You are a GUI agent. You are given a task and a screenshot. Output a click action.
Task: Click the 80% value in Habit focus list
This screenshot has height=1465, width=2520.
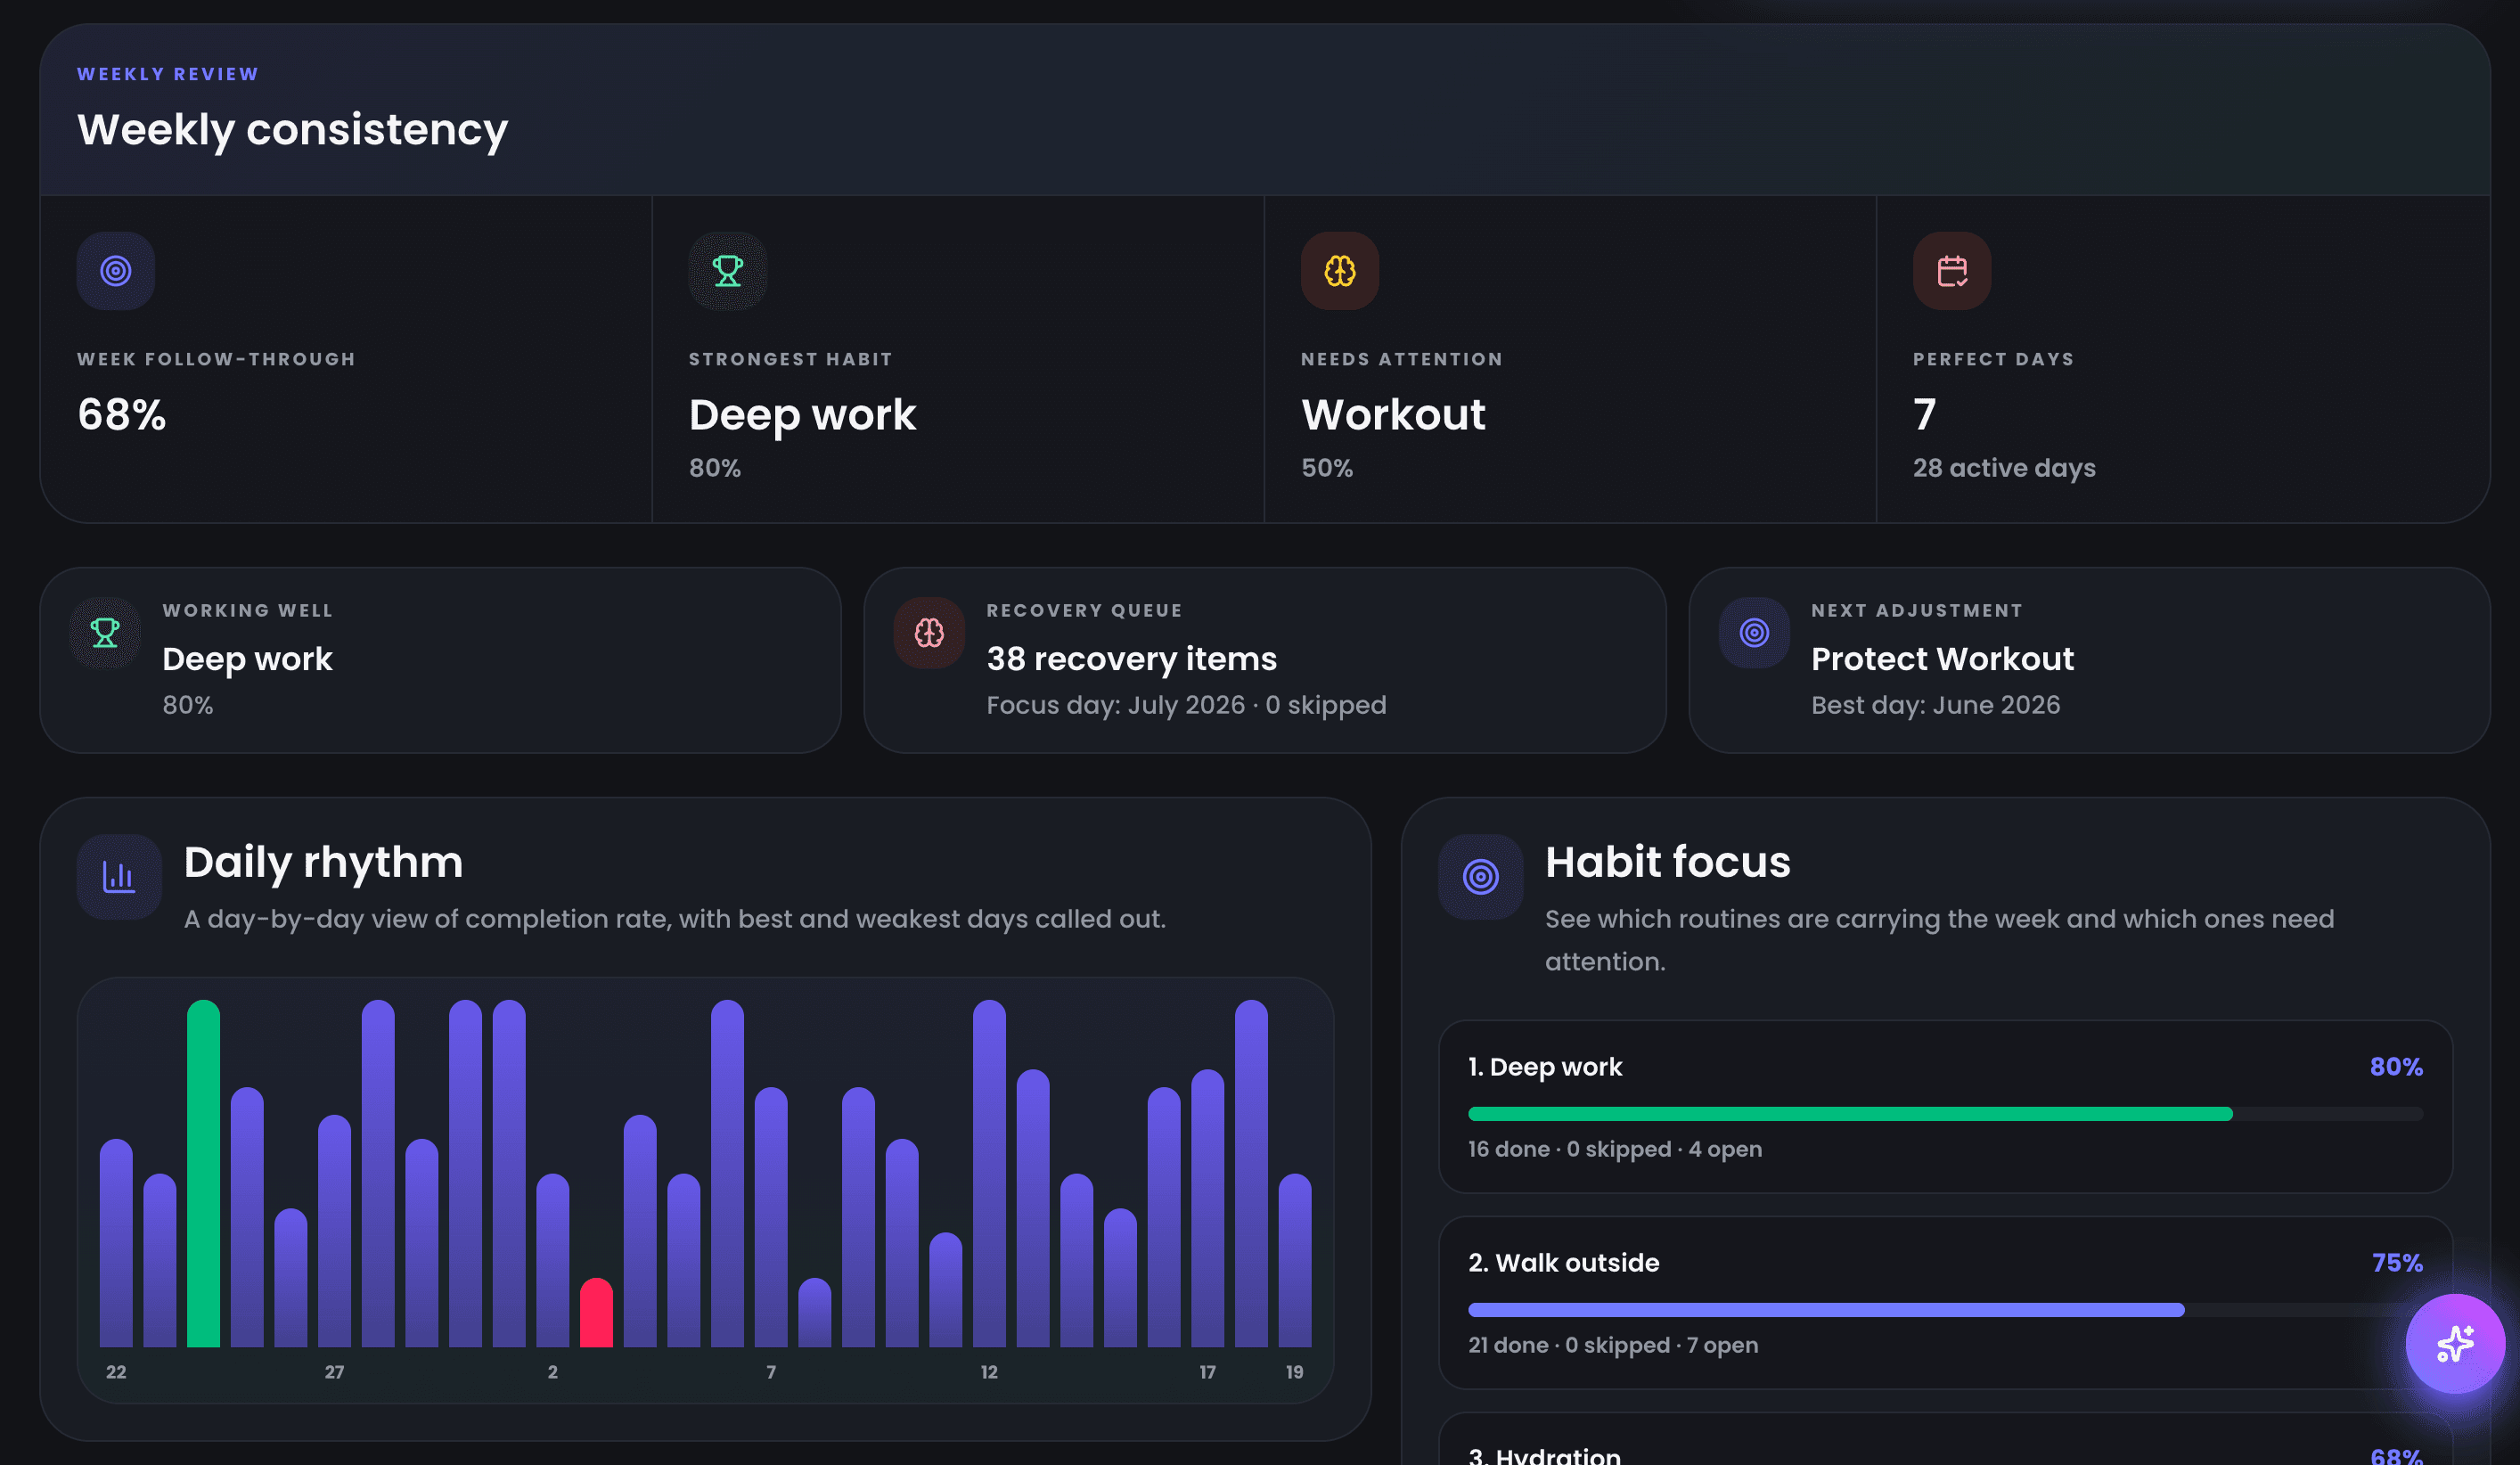point(2396,1067)
